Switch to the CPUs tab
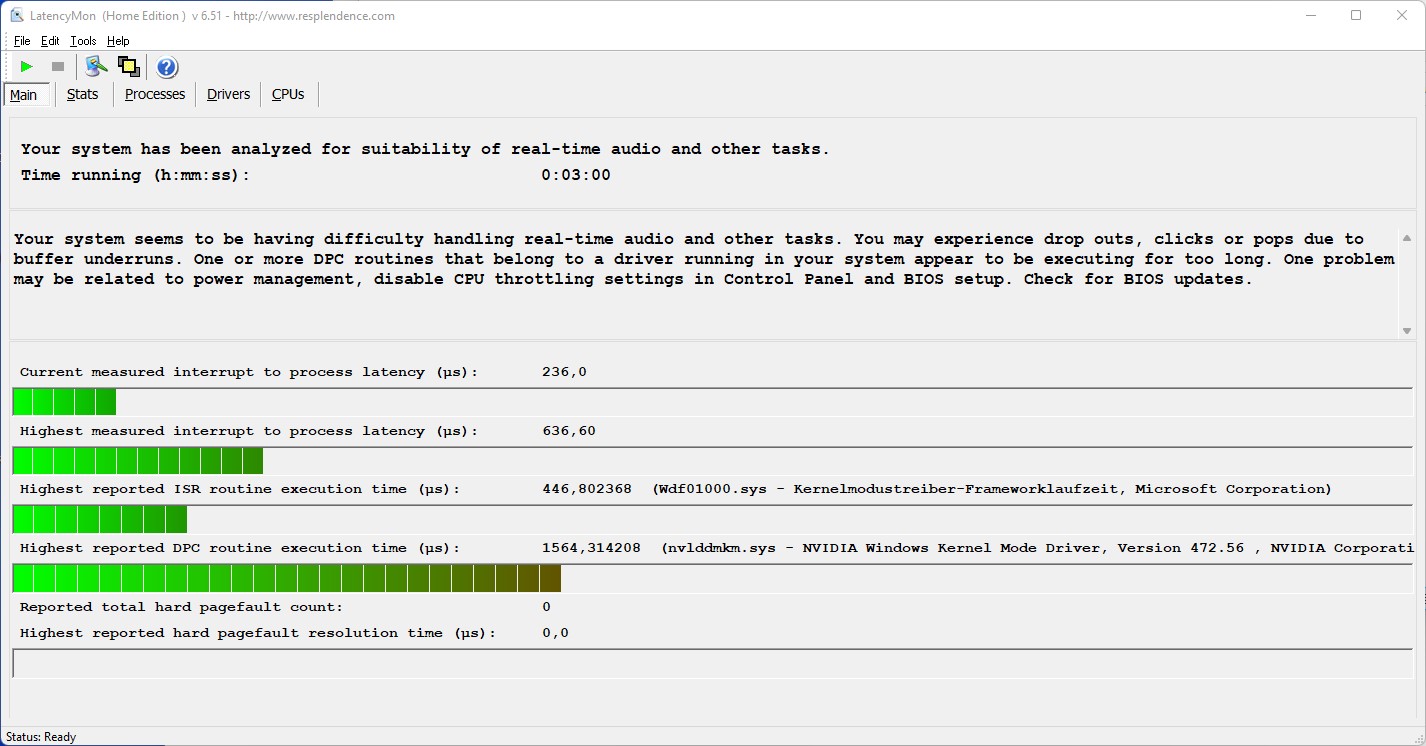This screenshot has width=1426, height=746. pyautogui.click(x=288, y=94)
